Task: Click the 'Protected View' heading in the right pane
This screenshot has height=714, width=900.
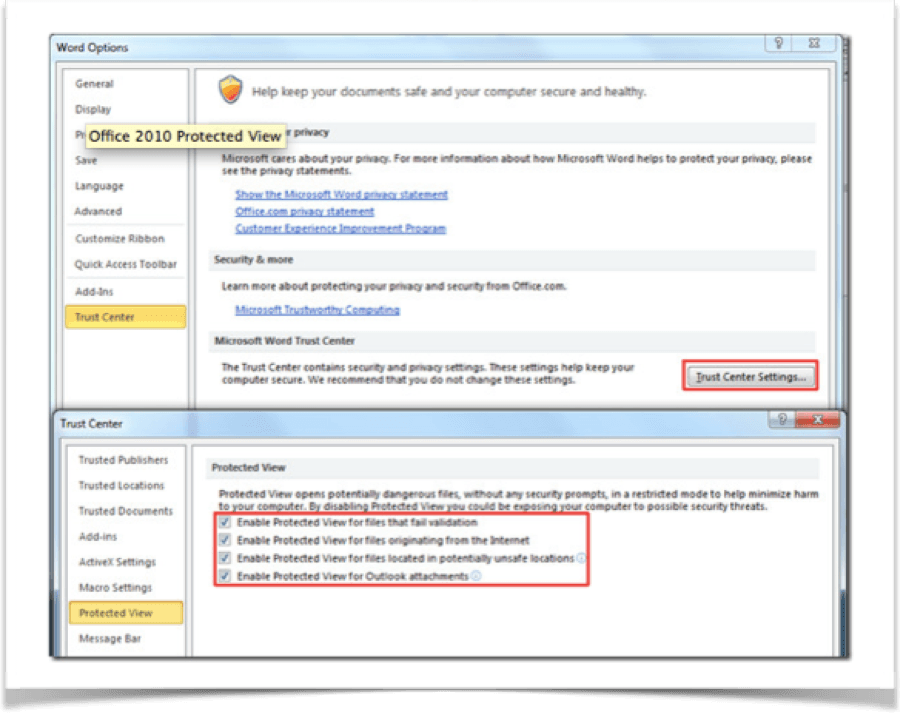Action: (249, 468)
